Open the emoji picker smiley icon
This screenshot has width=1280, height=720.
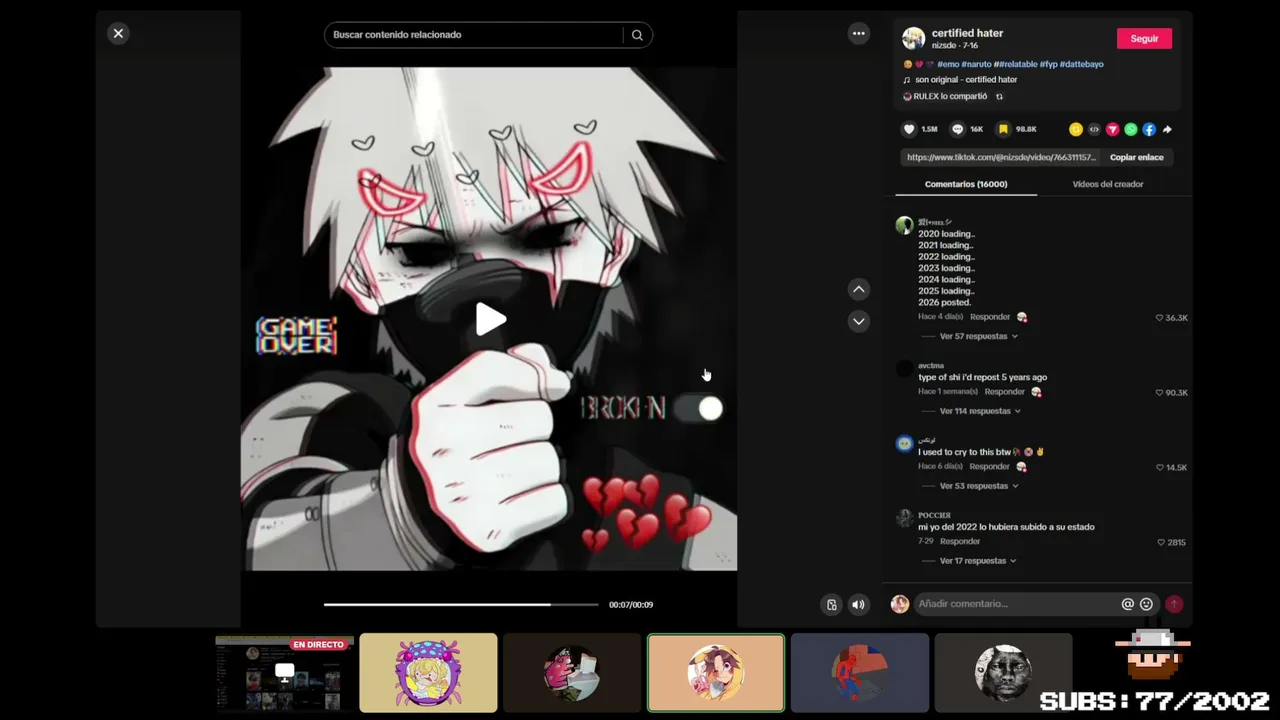[1146, 604]
